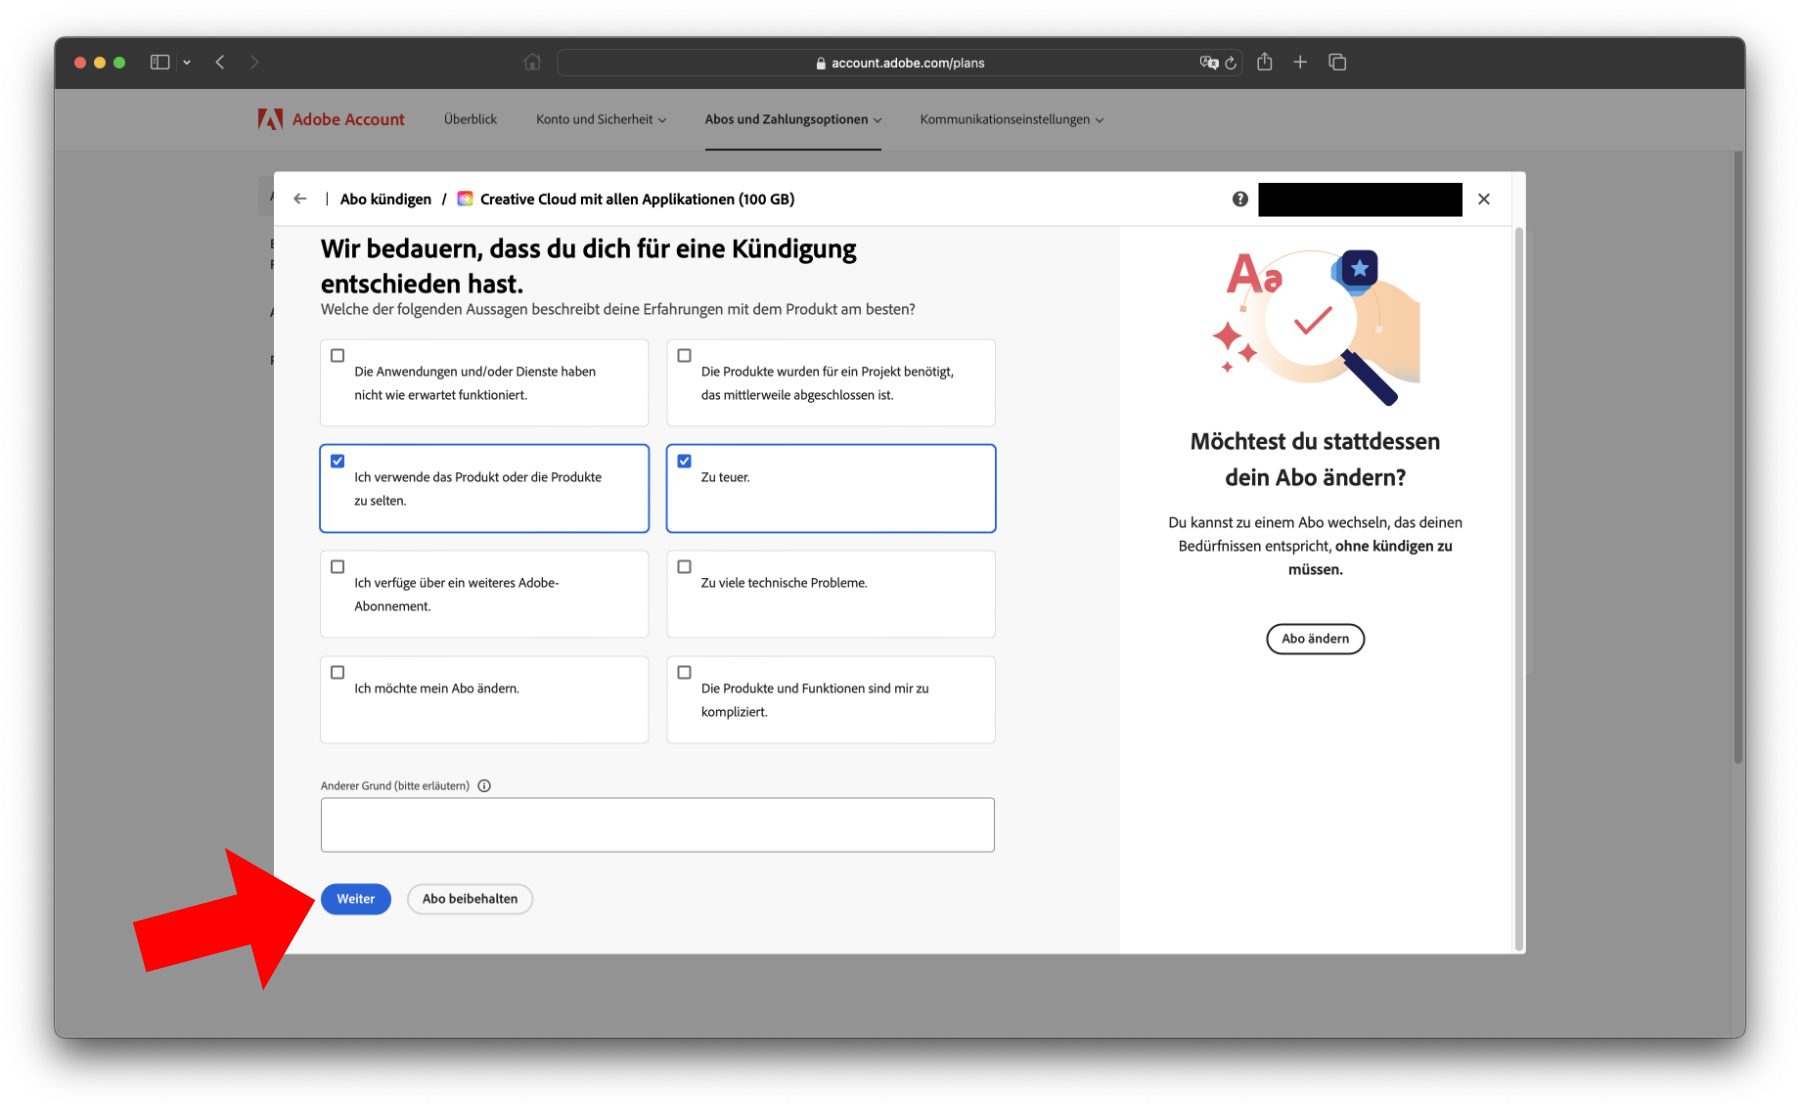This screenshot has width=1800, height=1110.
Task: Open 'Kommunikationseinstellungen' dropdown
Action: point(1011,119)
